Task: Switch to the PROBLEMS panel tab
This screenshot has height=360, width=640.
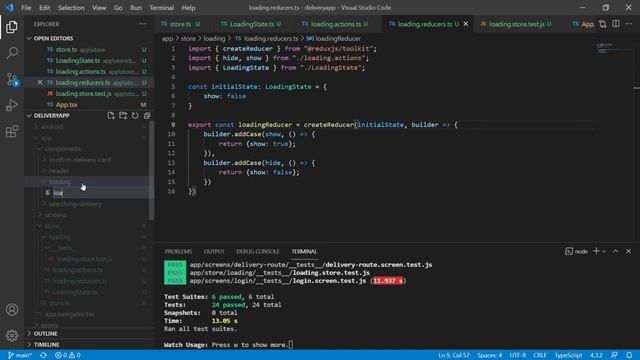Action: pyautogui.click(x=178, y=251)
